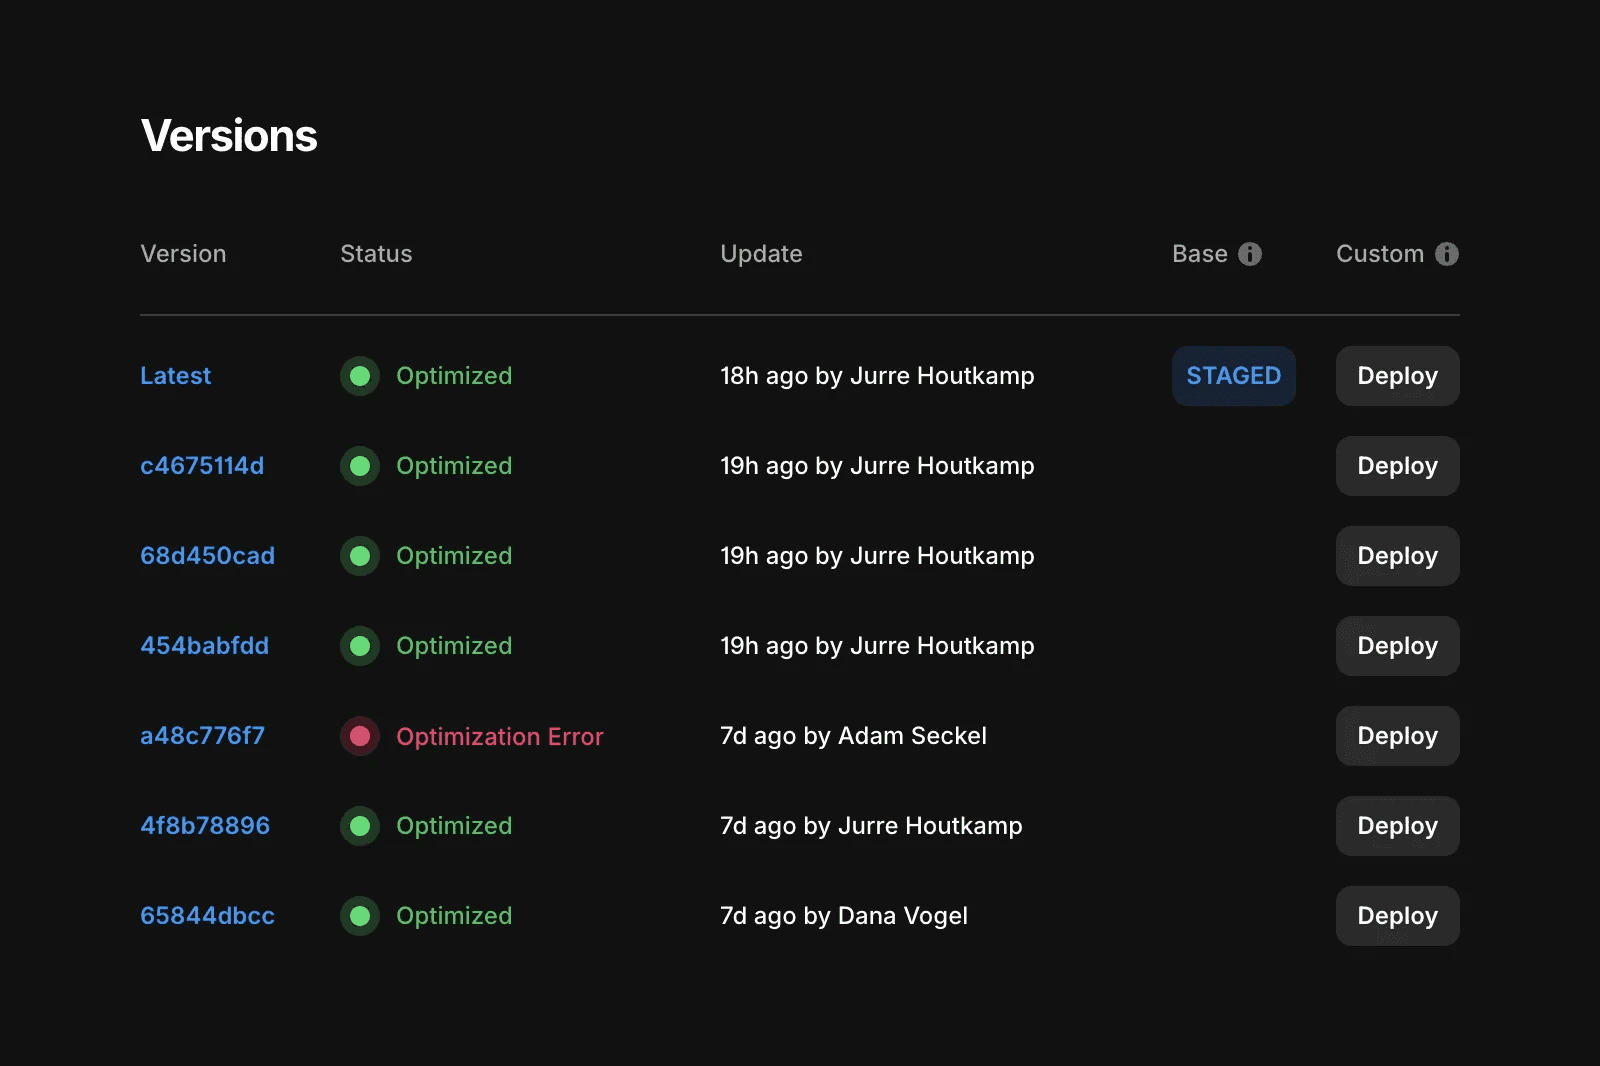1600x1066 pixels.
Task: Click the green status dot for 454babfdd
Action: pos(360,646)
